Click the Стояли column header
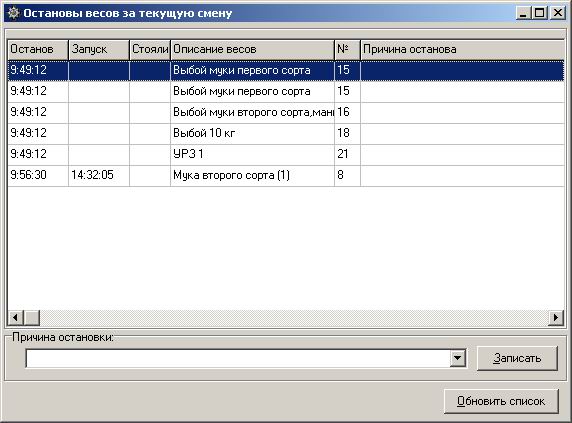This screenshot has width=572, height=423. [150, 49]
